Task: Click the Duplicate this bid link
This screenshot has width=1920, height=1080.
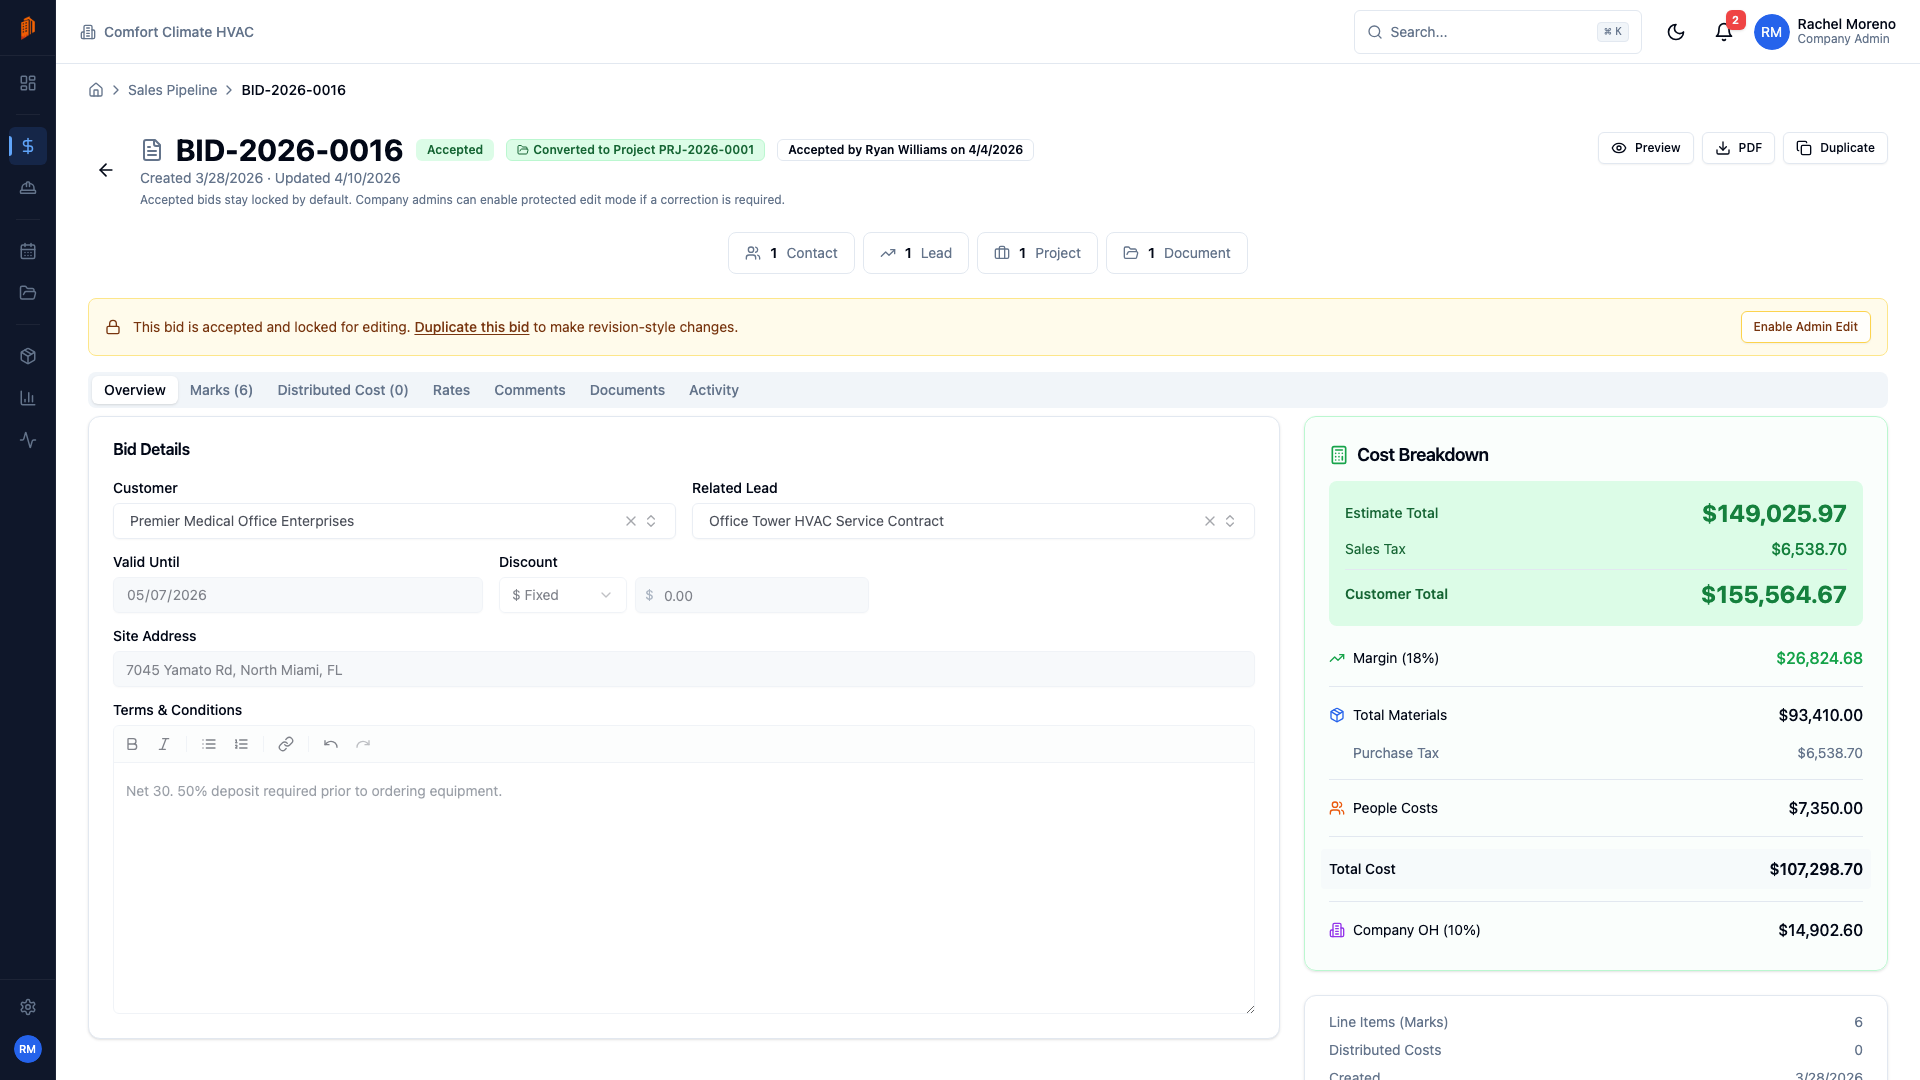Action: [472, 327]
